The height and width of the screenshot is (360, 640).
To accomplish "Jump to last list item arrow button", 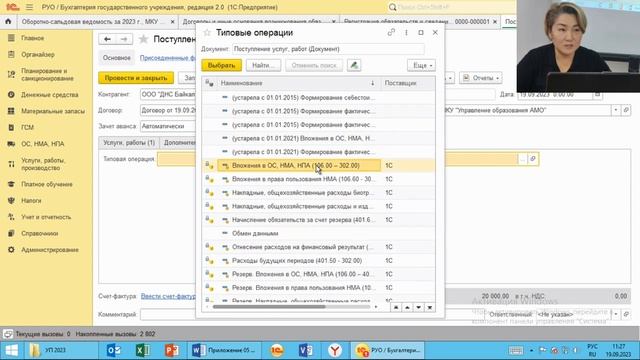I will pos(430,307).
